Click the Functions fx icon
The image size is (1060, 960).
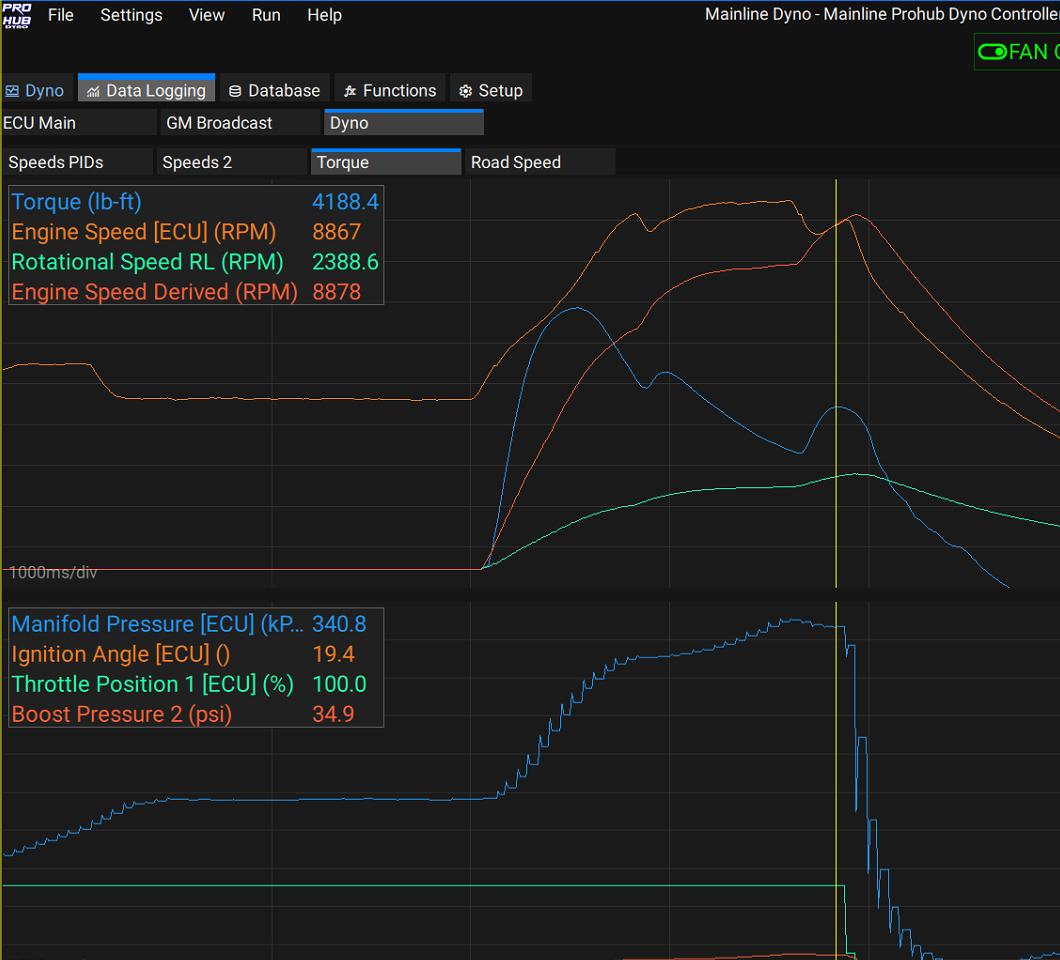point(350,91)
